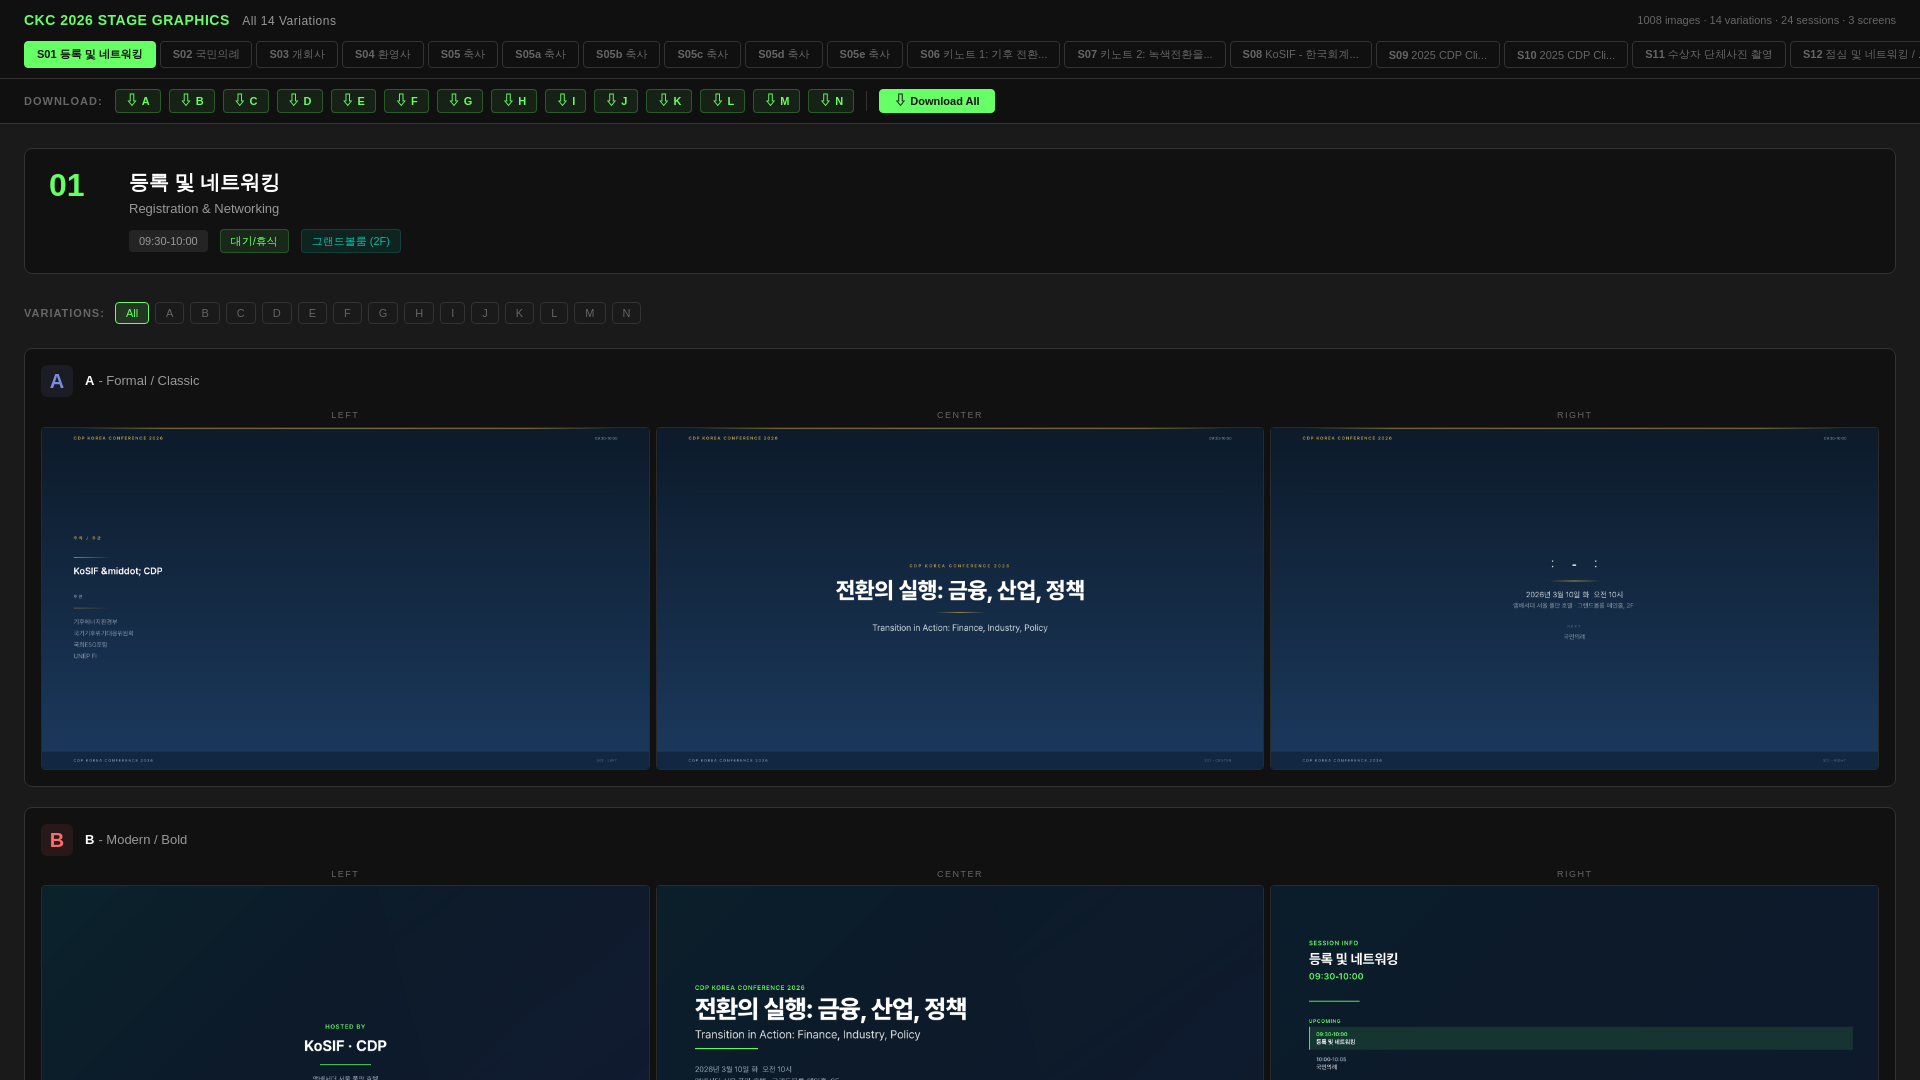Filter to variation I only
This screenshot has width=1920, height=1080.
(452, 313)
